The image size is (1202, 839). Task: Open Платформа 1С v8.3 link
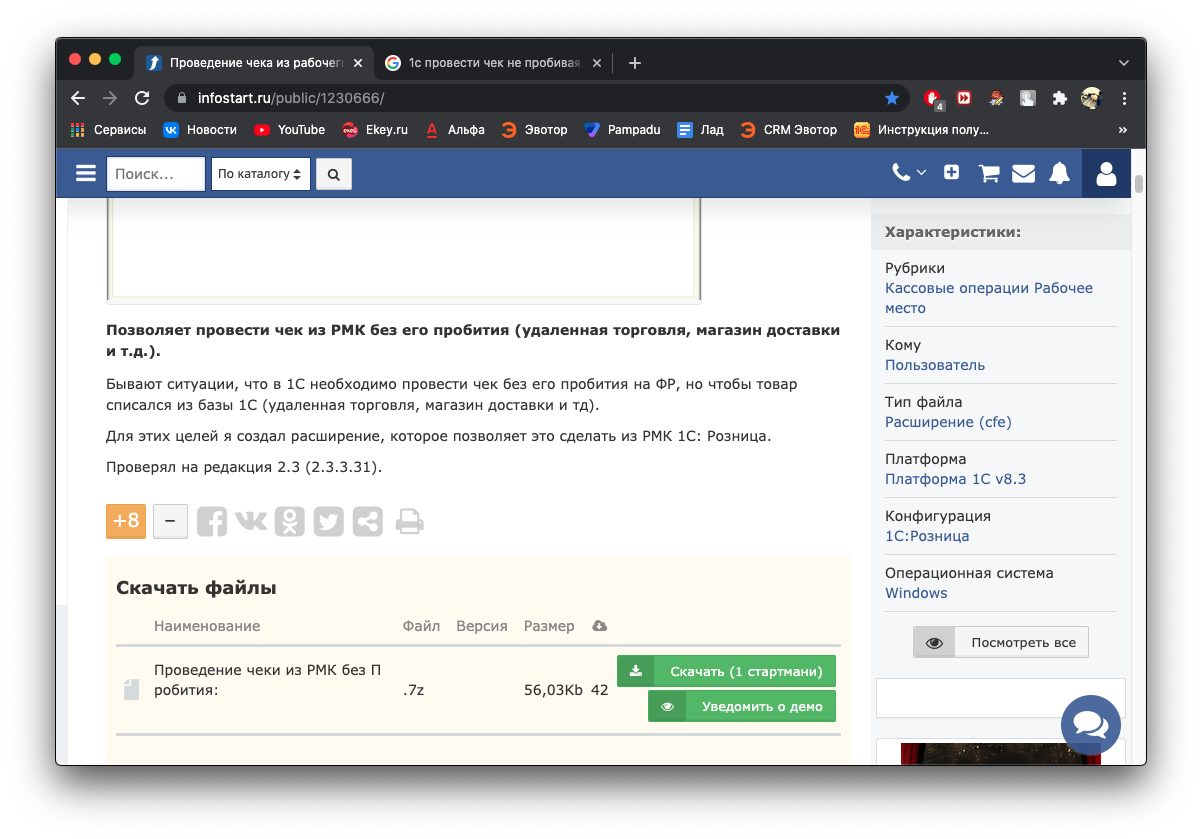point(955,479)
